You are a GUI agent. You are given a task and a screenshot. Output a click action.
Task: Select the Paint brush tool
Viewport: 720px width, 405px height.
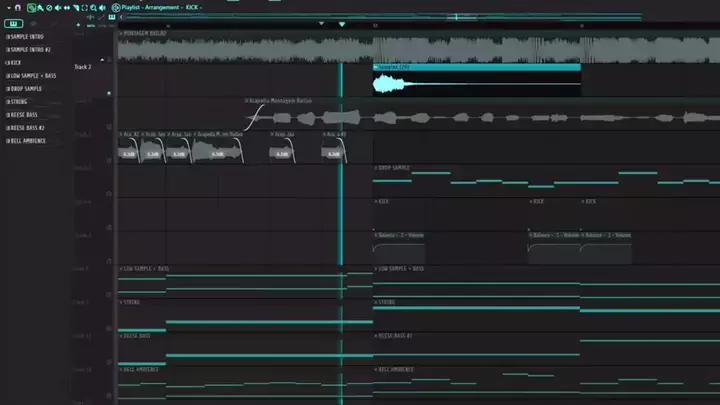pos(40,7)
